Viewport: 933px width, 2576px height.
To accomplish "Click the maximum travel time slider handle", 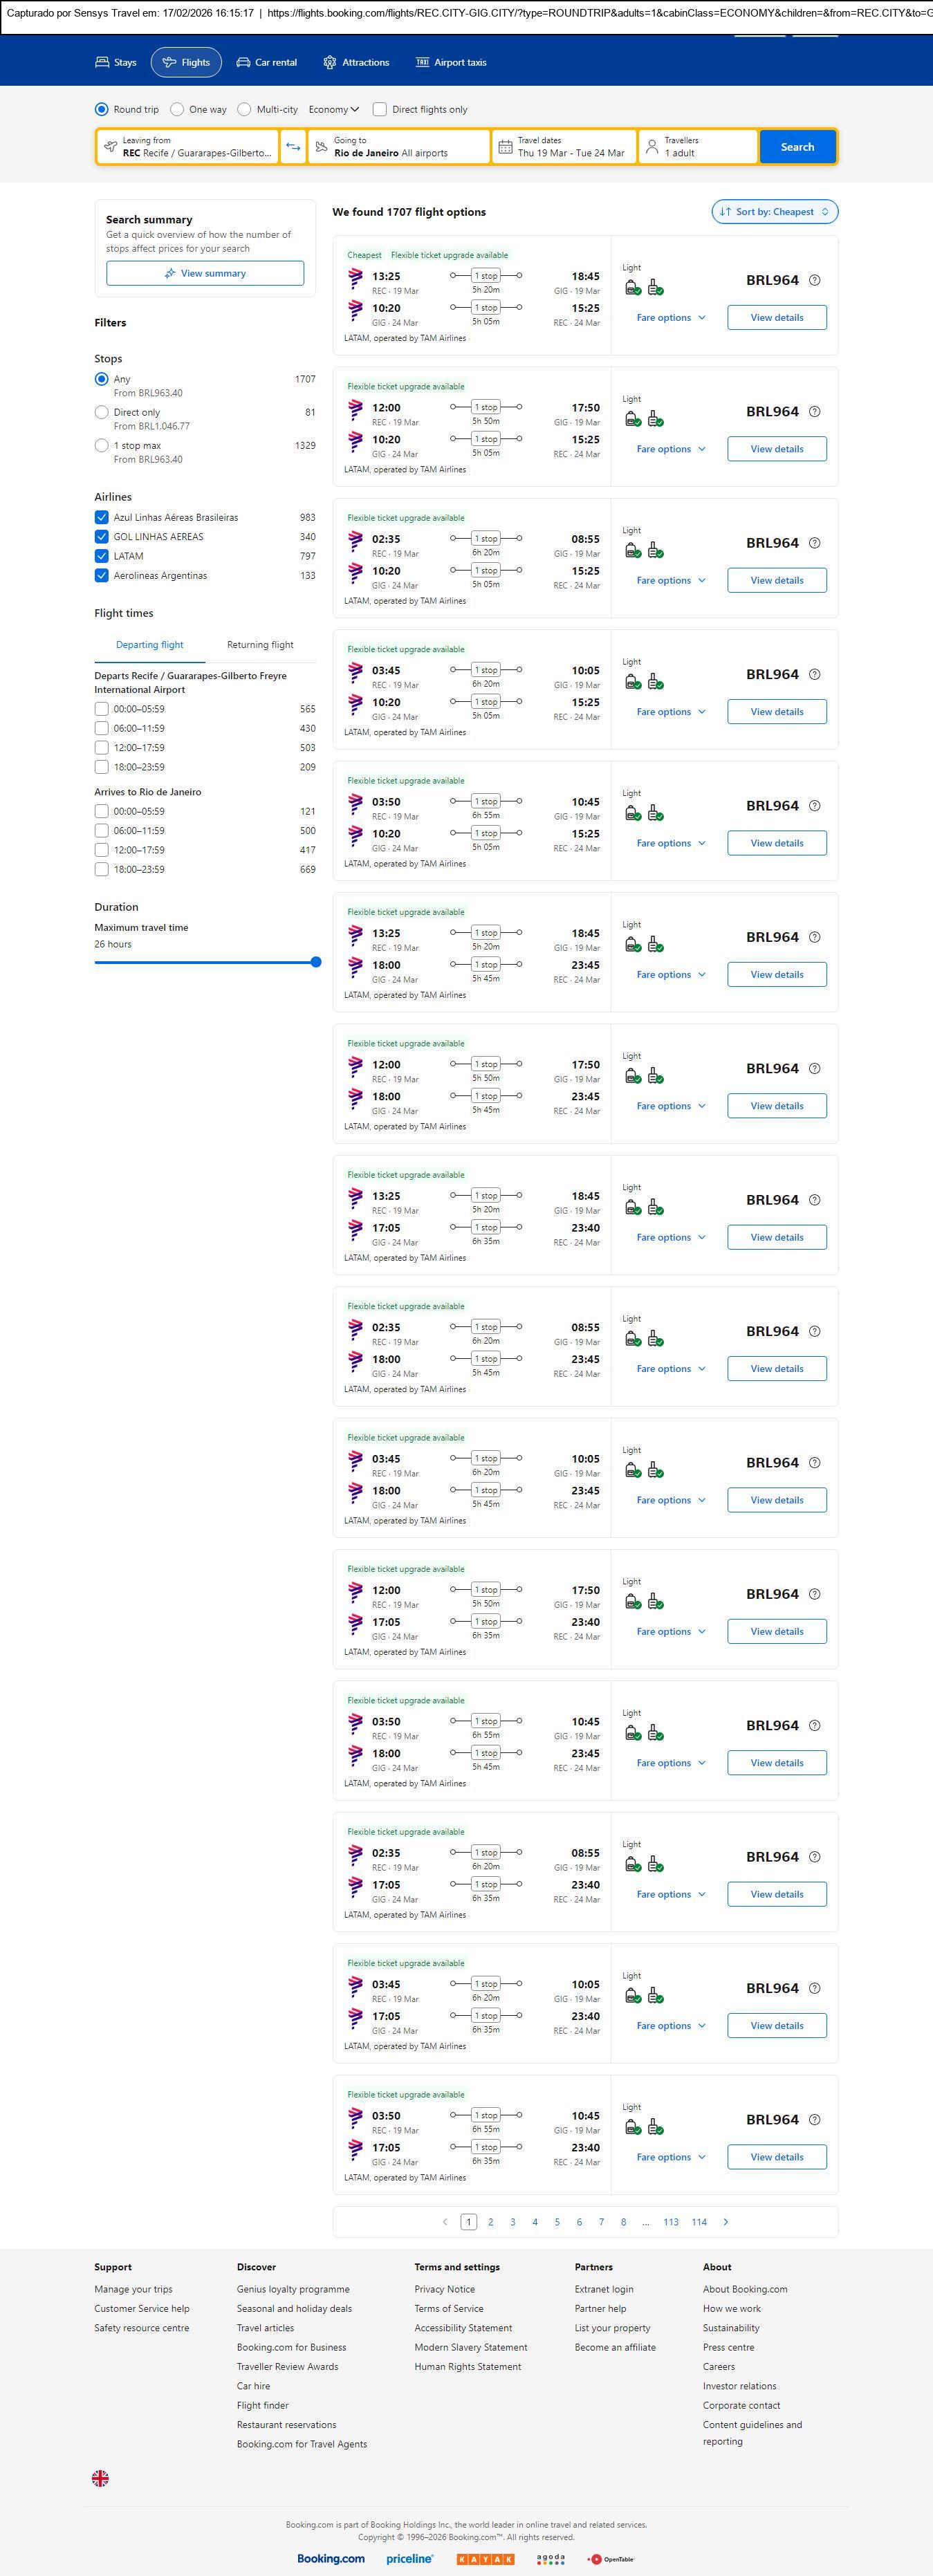I will [x=316, y=962].
